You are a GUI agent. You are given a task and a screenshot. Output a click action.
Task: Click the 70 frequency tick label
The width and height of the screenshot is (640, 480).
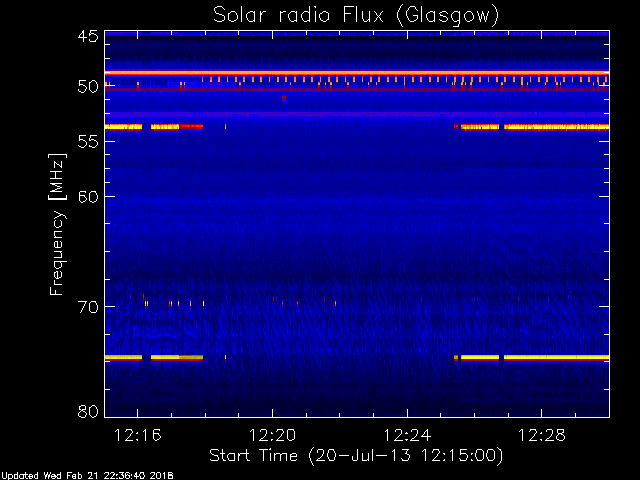click(x=88, y=307)
